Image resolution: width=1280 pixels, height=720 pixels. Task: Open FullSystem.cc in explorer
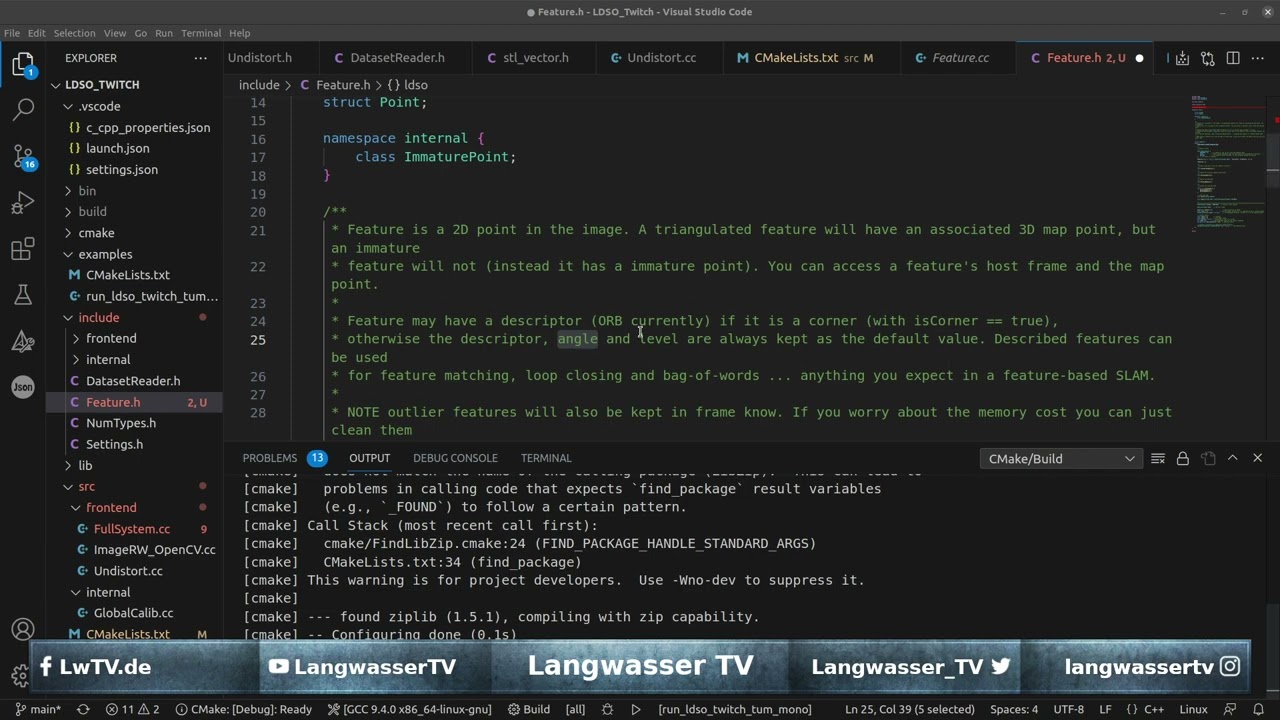131,529
